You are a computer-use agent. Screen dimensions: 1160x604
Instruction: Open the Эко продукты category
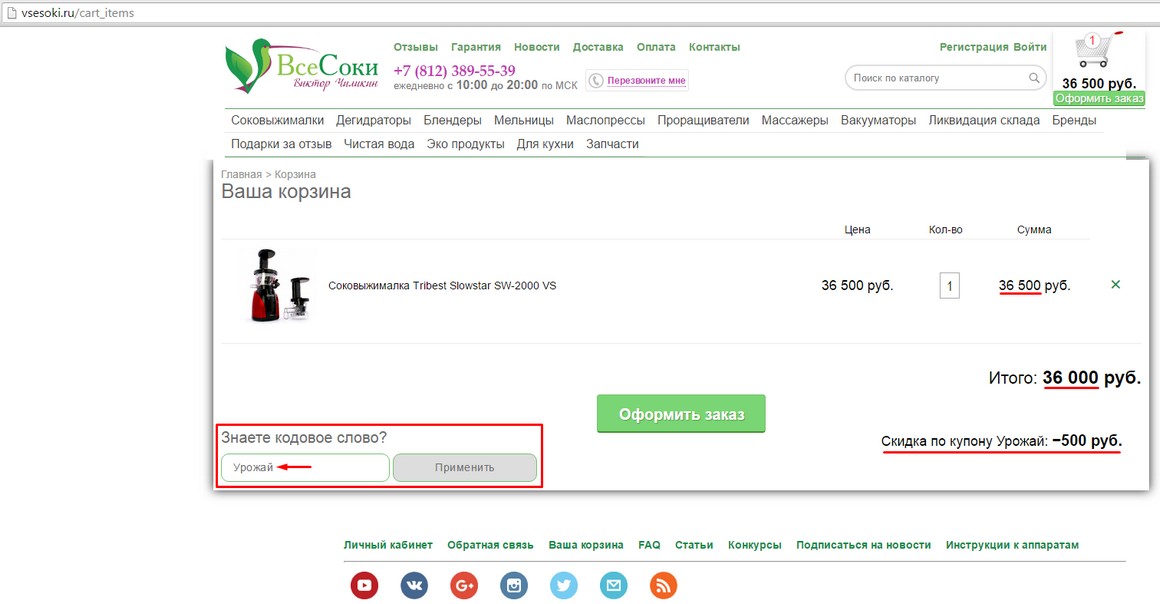[465, 144]
